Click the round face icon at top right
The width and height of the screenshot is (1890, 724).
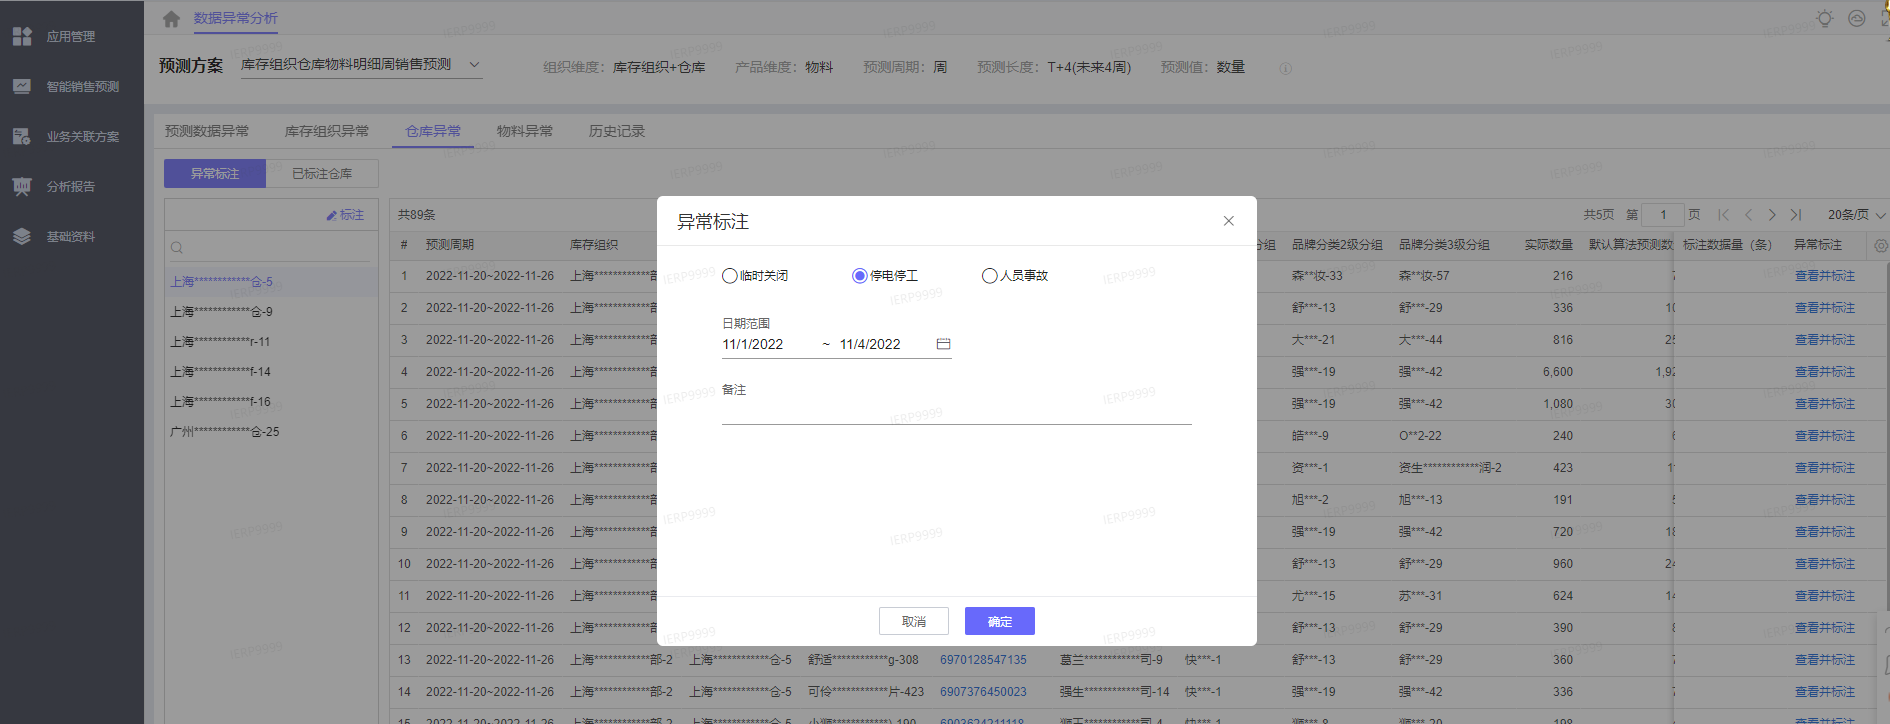click(x=1857, y=18)
